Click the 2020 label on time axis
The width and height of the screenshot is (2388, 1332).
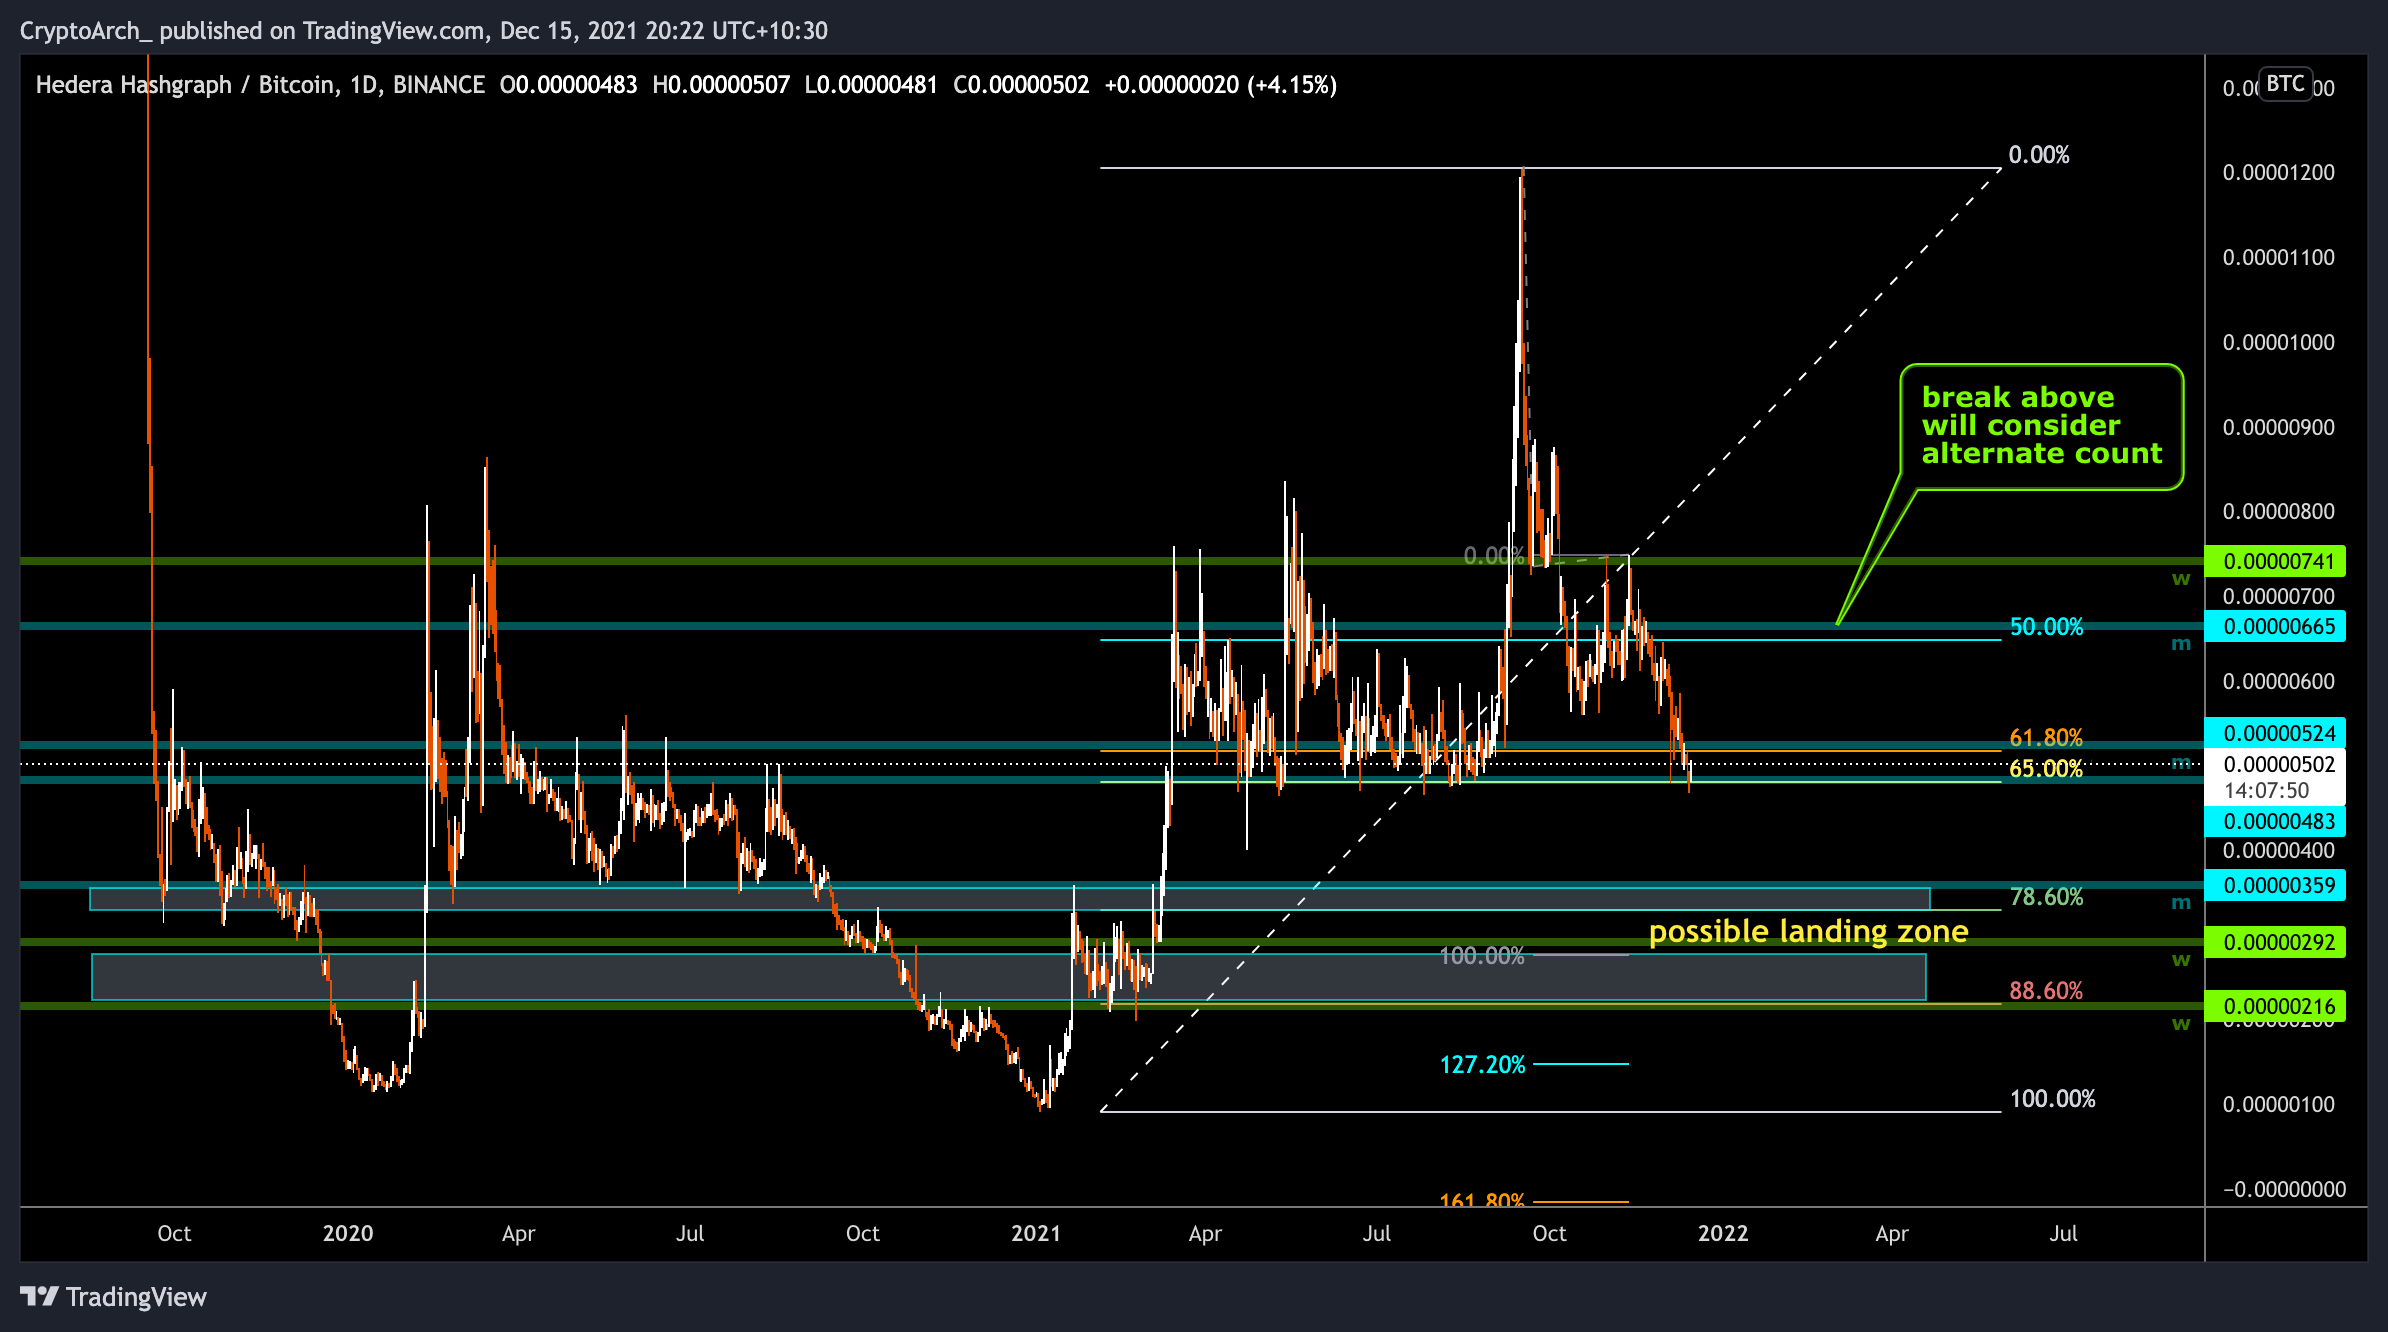pos(348,1233)
